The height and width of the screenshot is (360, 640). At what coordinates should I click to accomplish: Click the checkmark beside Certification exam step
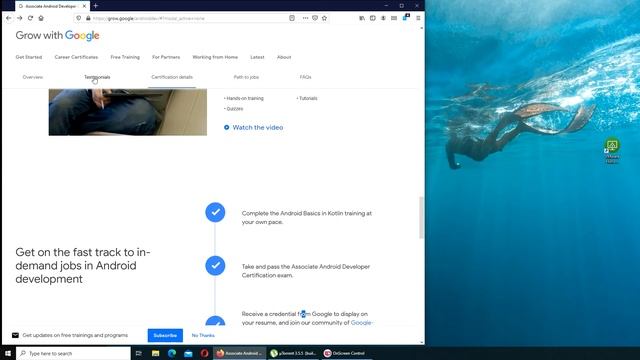click(215, 266)
